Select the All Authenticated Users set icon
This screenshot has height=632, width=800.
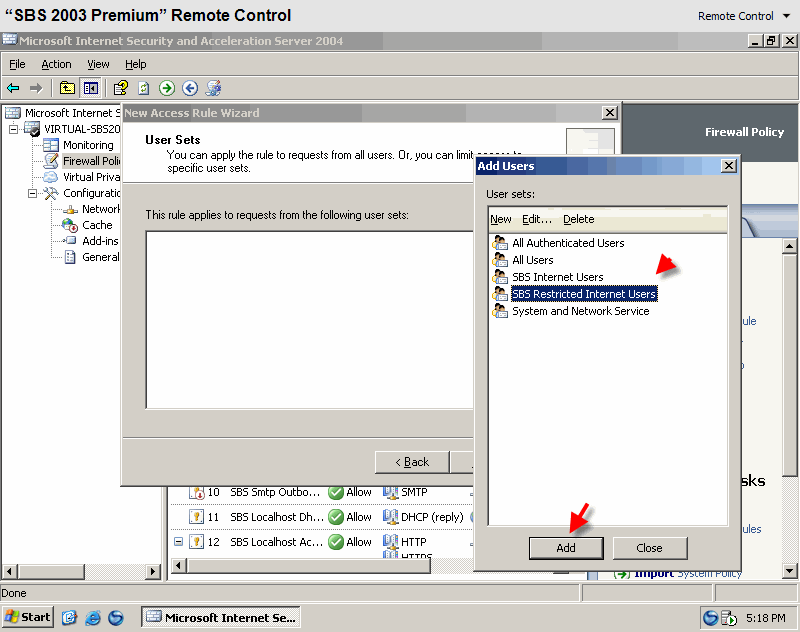click(500, 243)
